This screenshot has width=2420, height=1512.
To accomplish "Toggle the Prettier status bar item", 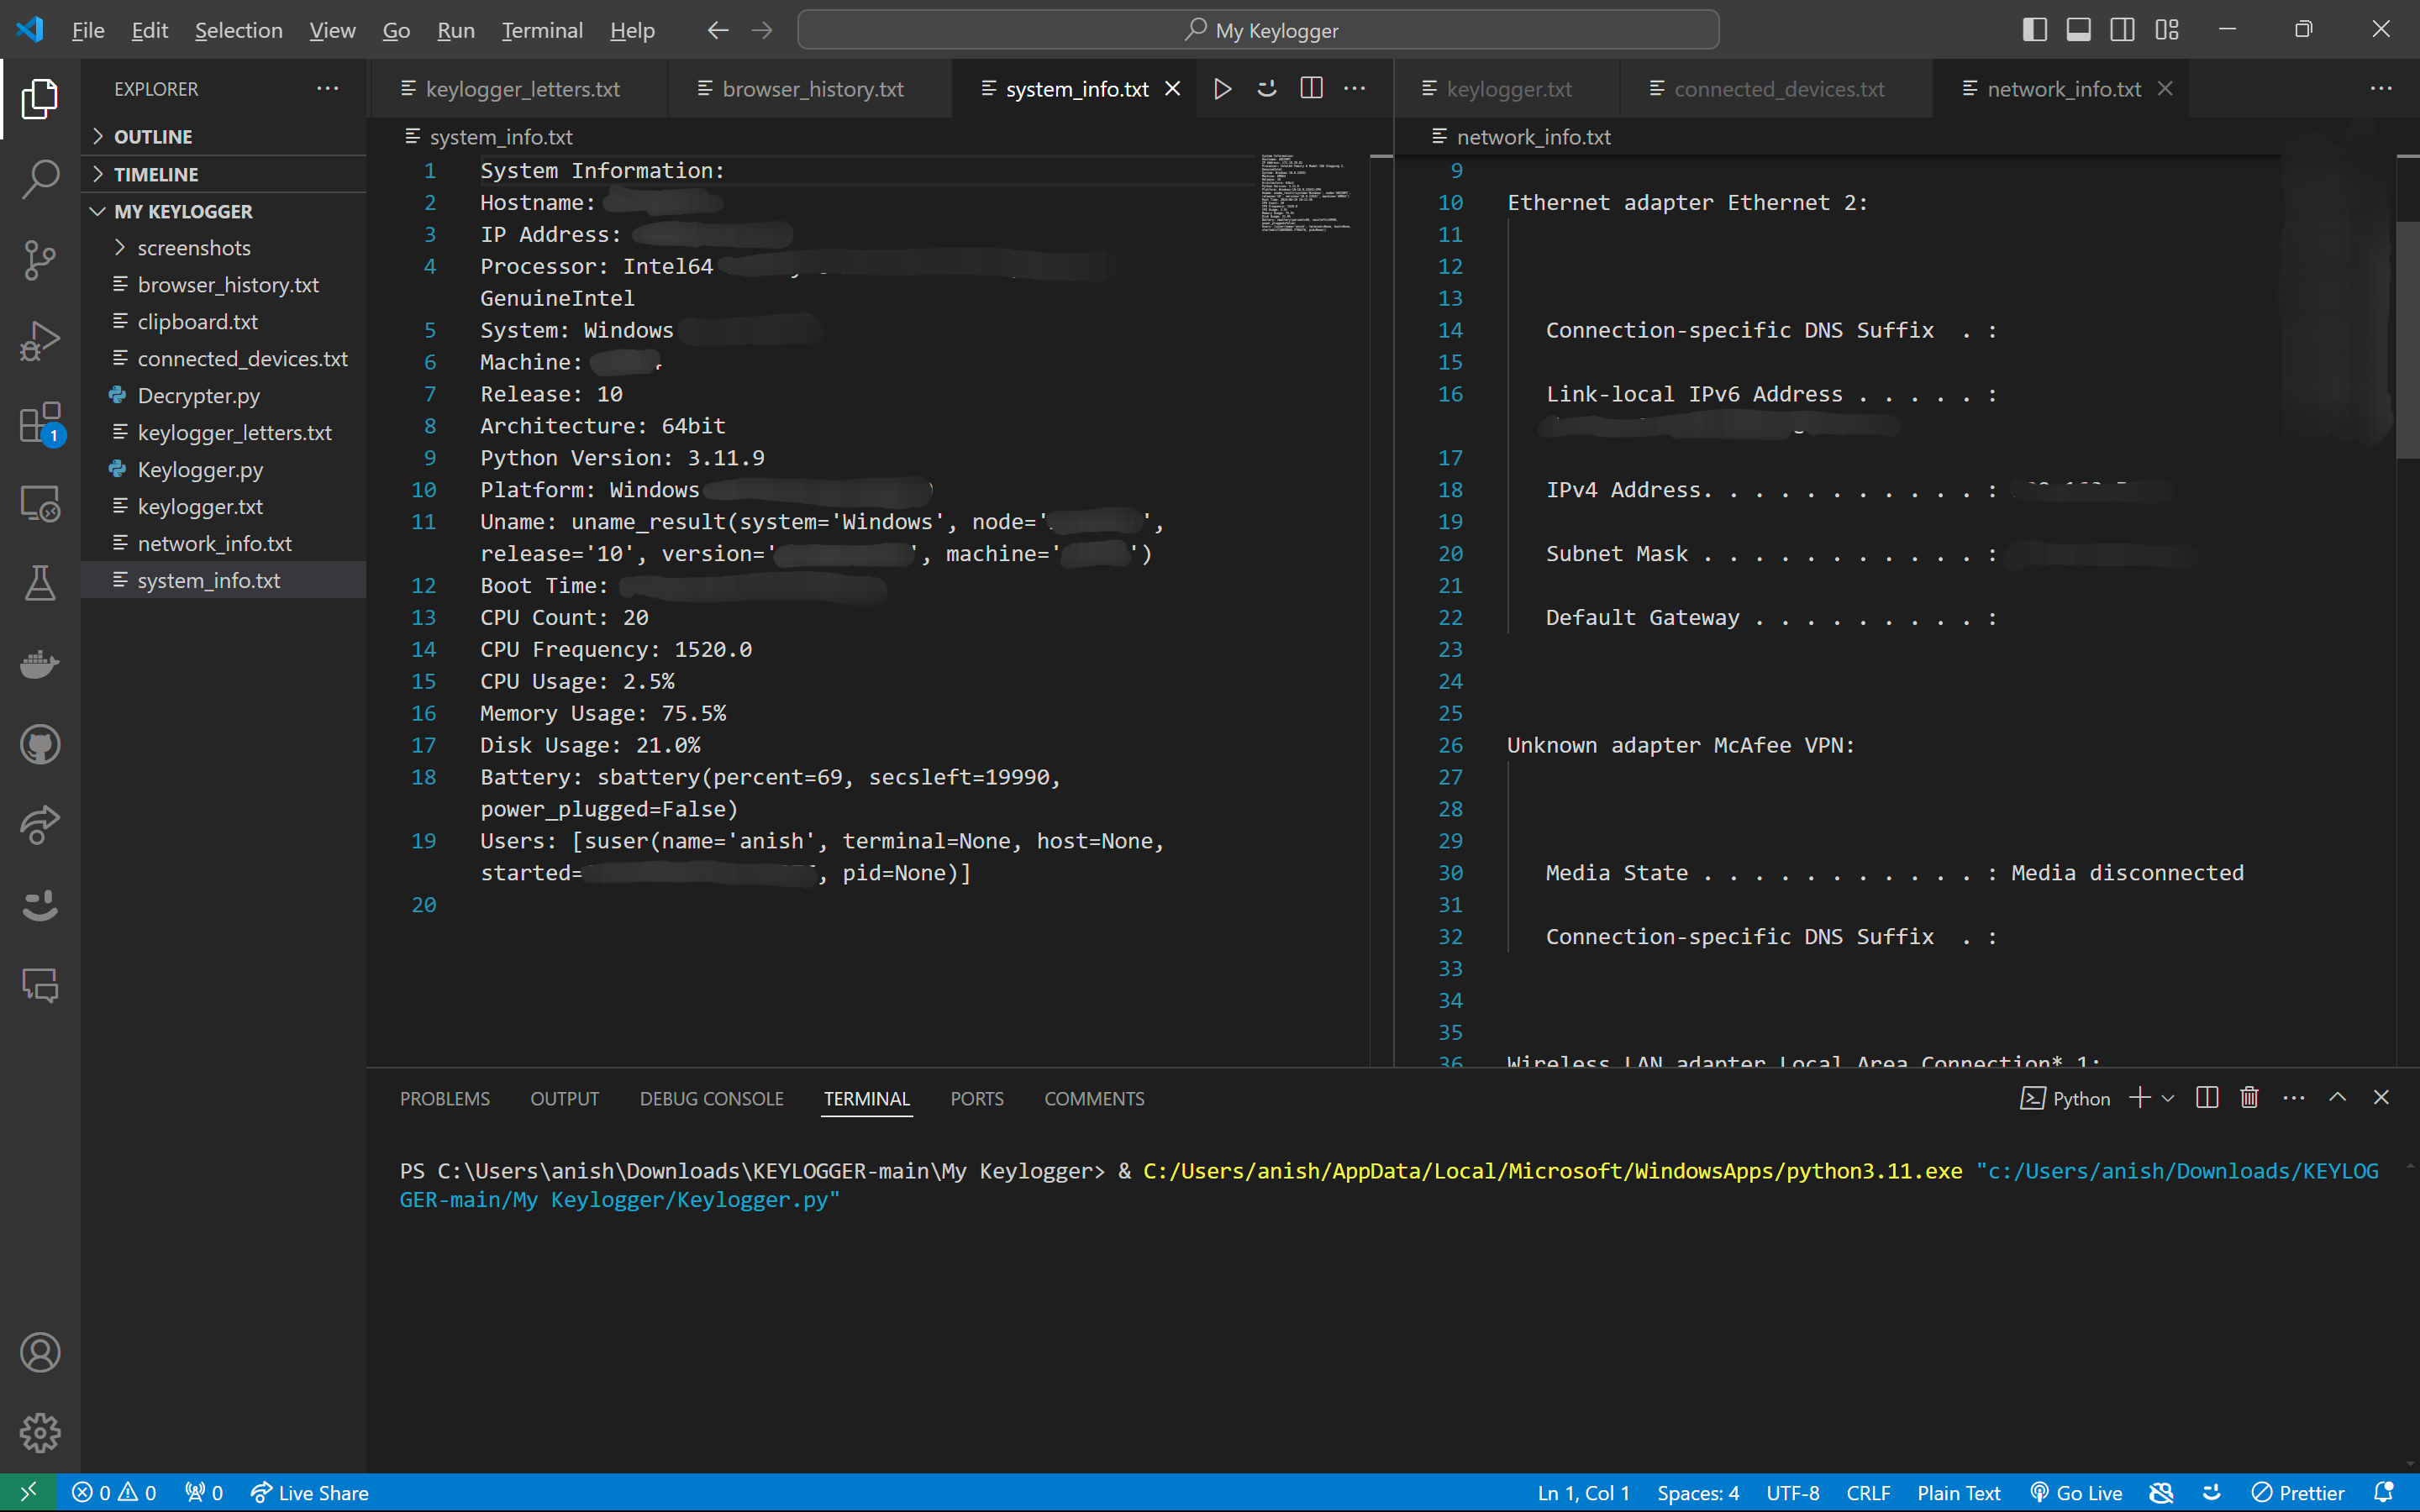I will click(x=2298, y=1493).
